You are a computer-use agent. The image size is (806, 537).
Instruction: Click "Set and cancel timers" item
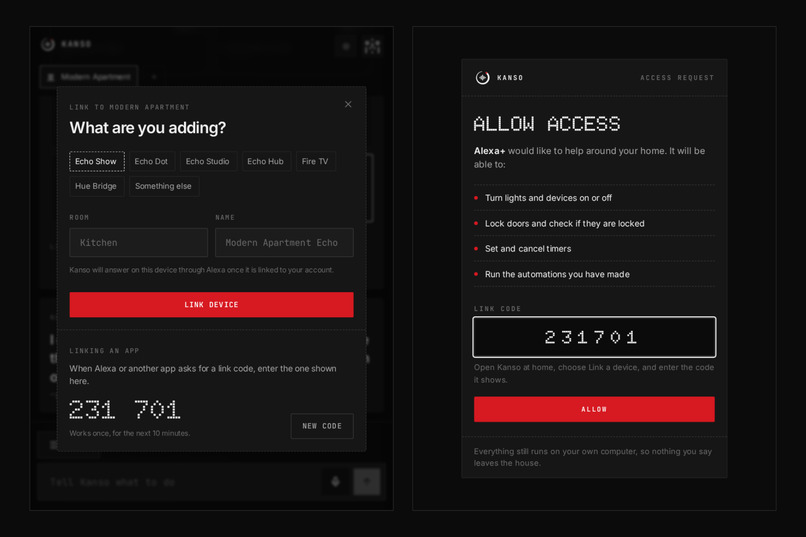pyautogui.click(x=528, y=249)
